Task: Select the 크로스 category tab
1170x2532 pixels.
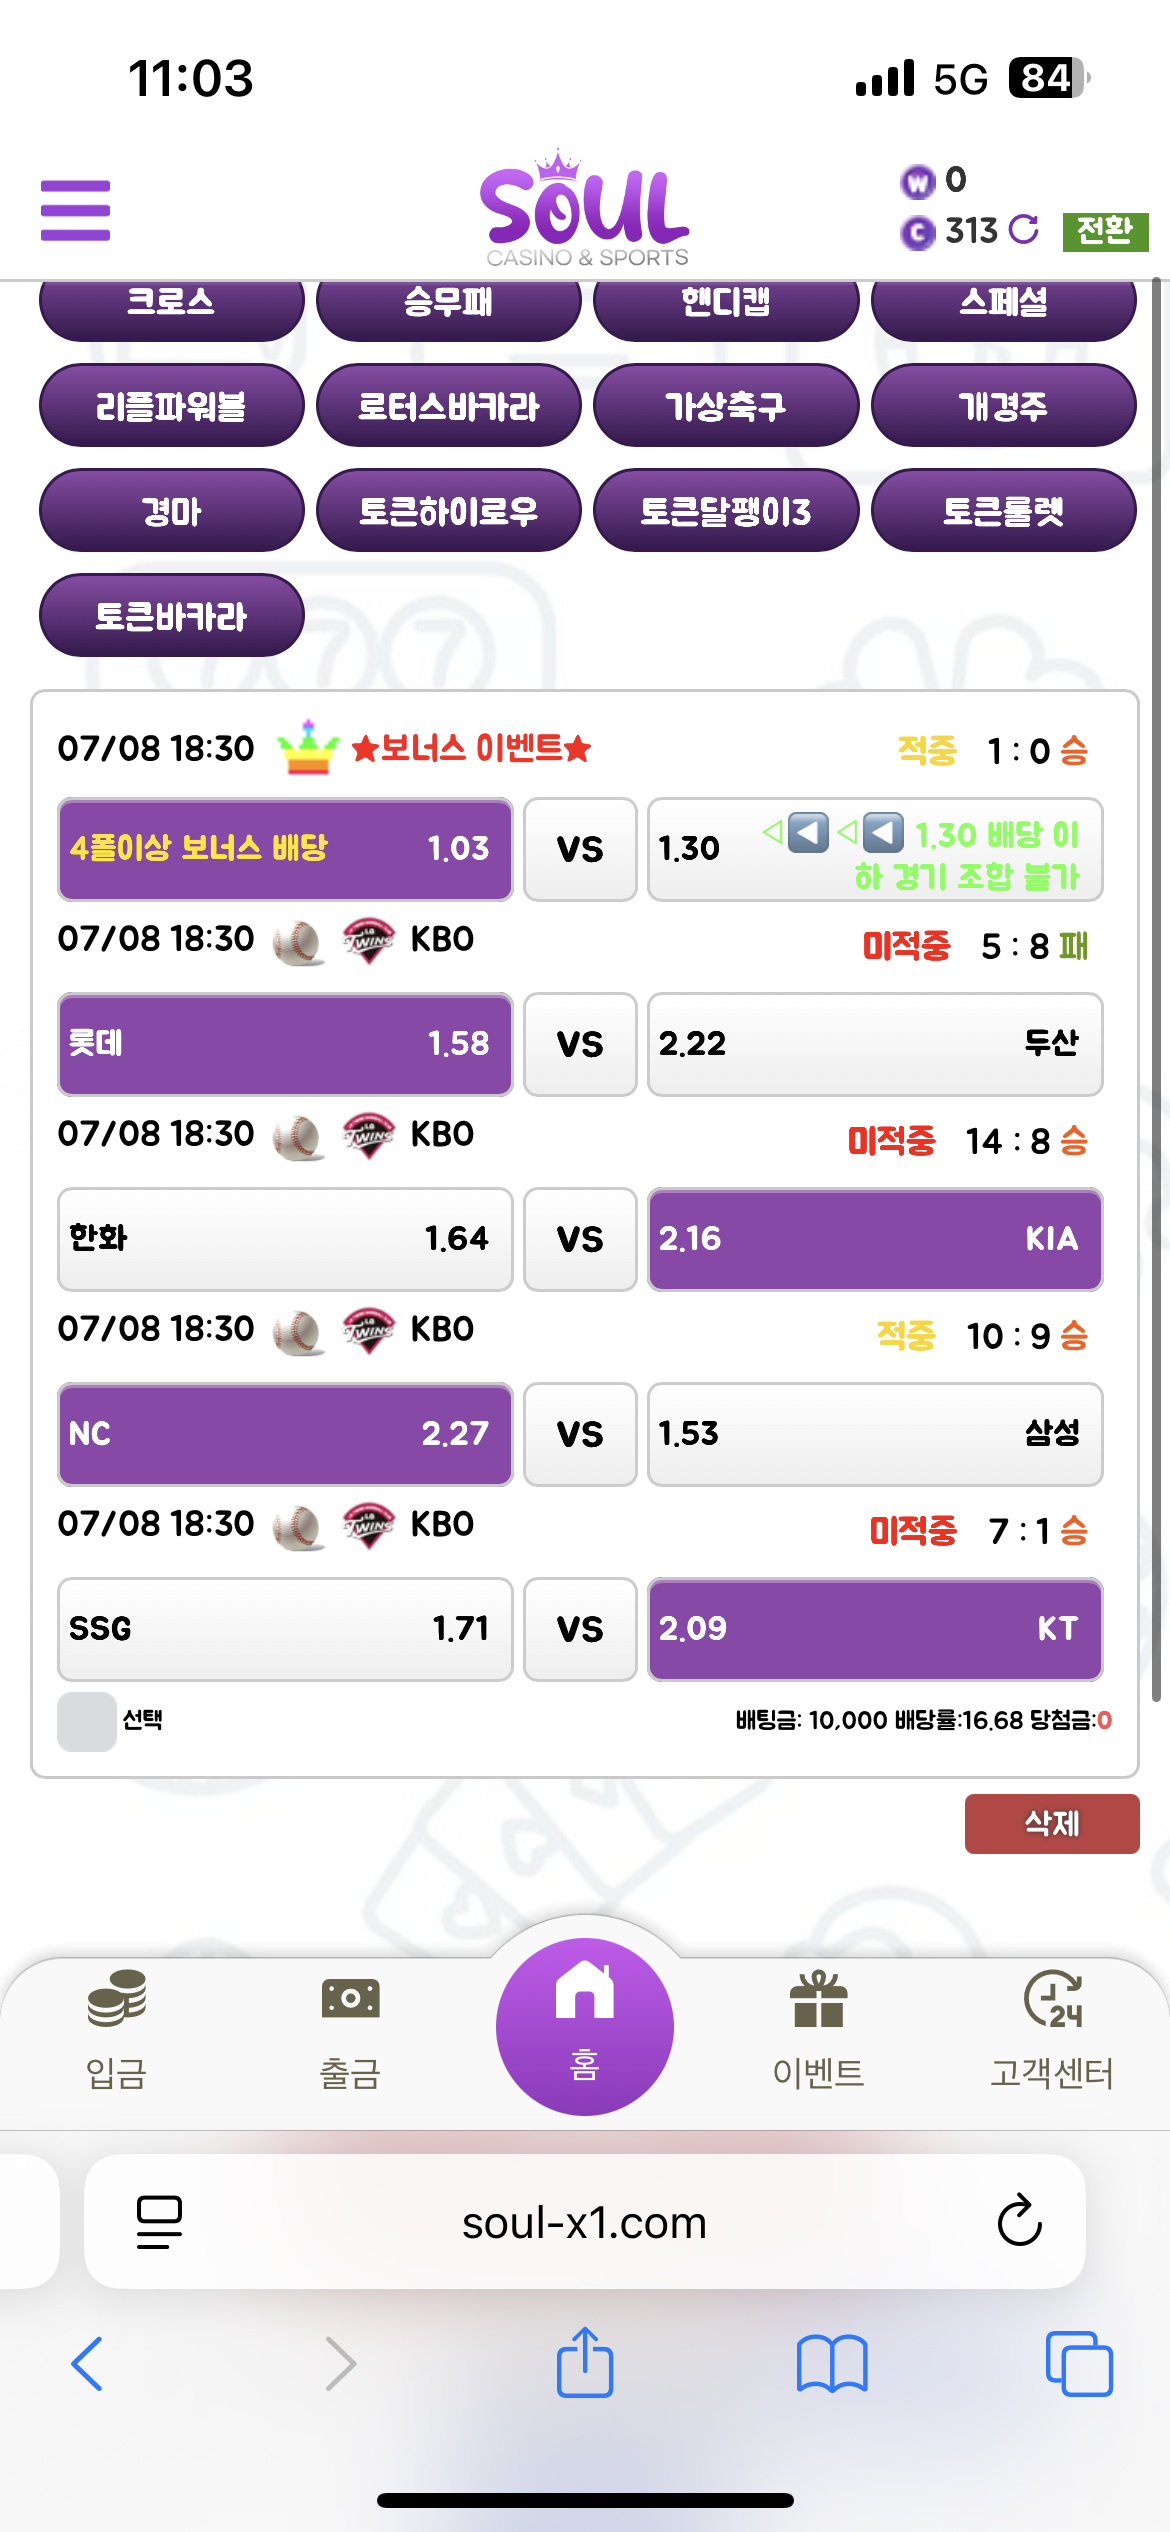Action: coord(172,303)
